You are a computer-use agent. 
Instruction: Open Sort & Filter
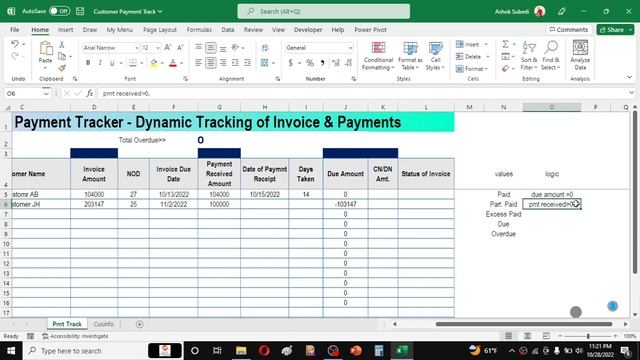tap(529, 56)
